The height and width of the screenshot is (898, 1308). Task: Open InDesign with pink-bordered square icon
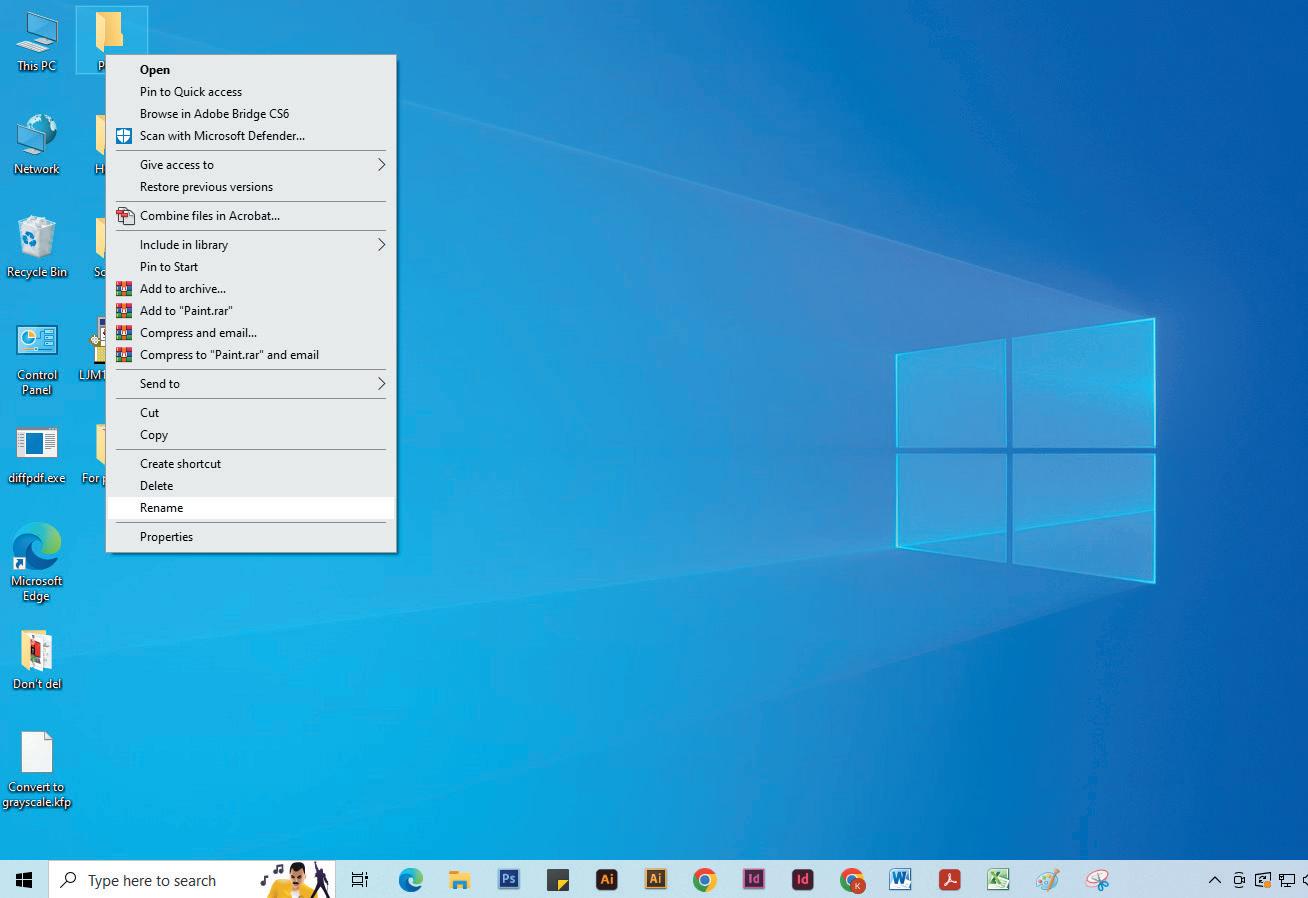pyautogui.click(x=753, y=880)
